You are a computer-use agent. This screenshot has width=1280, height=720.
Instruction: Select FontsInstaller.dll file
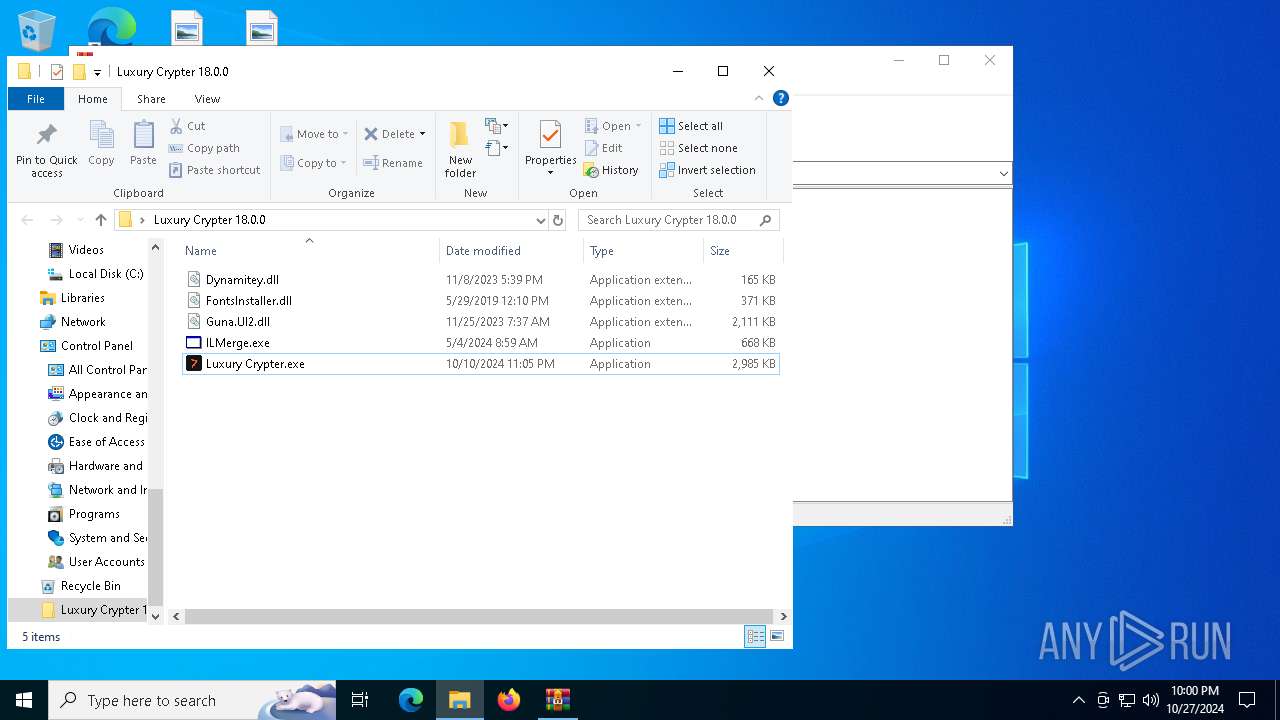click(x=249, y=301)
